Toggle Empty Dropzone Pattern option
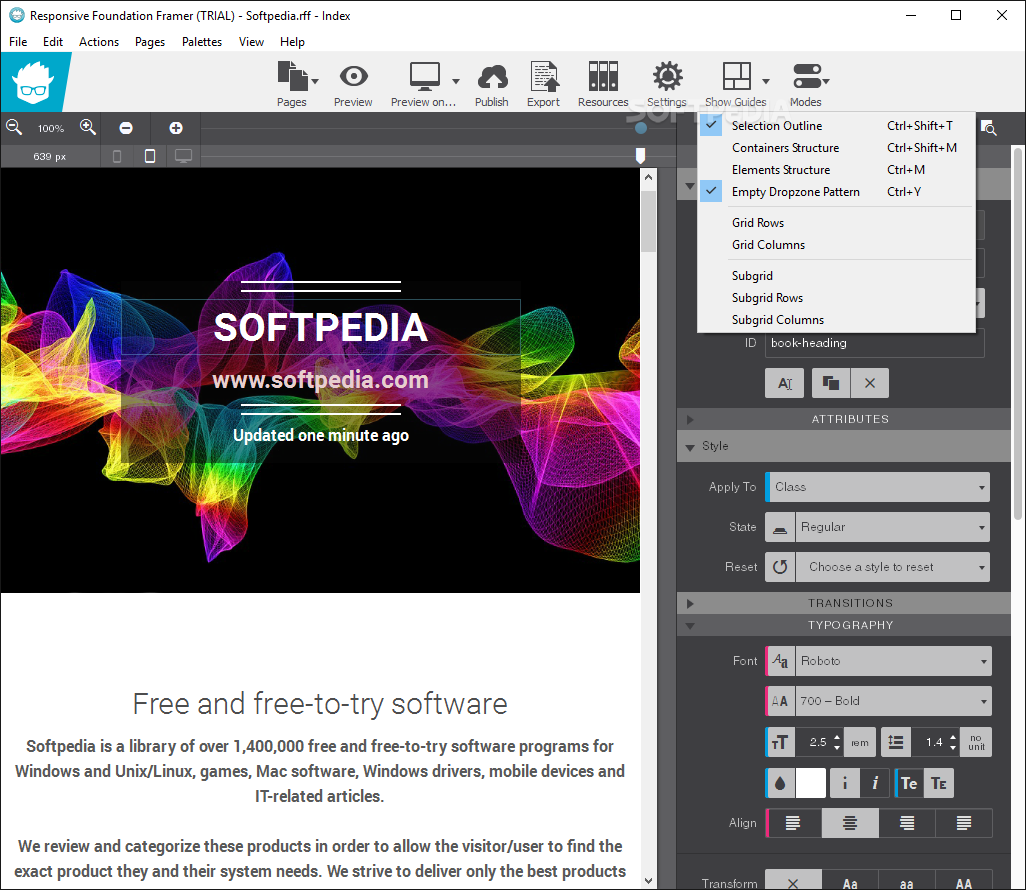Viewport: 1026px width, 890px height. (836, 192)
